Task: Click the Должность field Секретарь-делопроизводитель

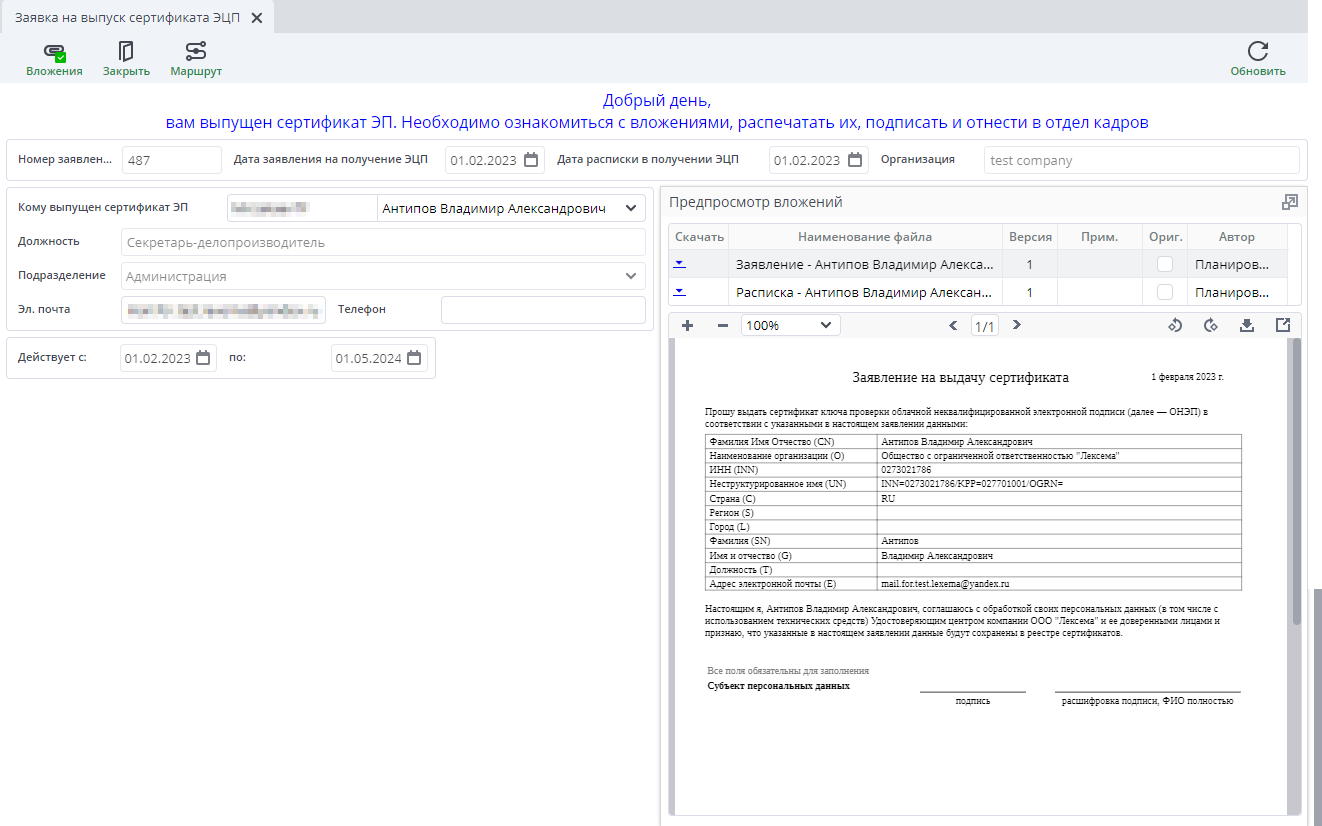Action: [x=383, y=242]
